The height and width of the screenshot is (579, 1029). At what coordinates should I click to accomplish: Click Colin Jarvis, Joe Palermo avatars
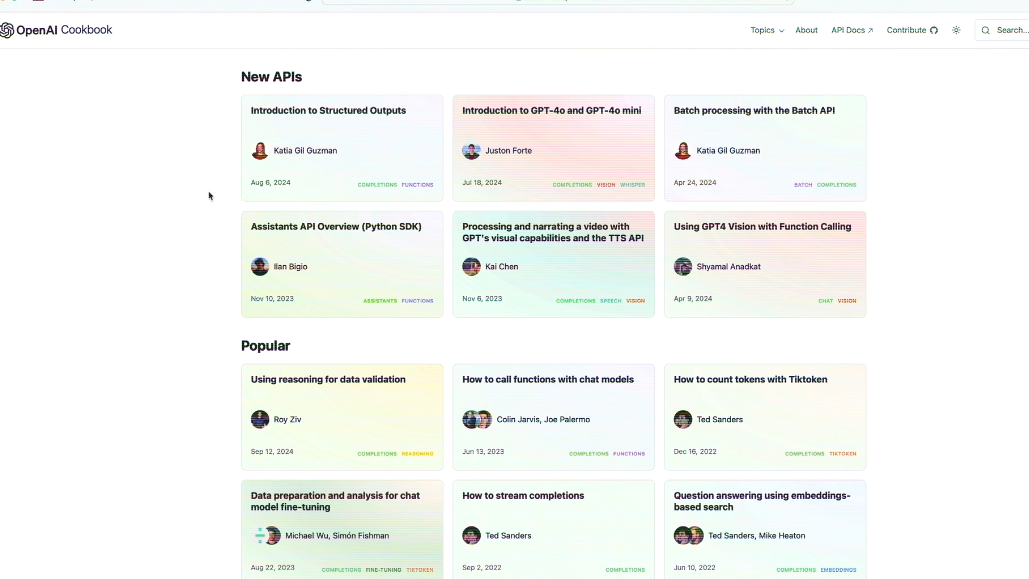[477, 419]
